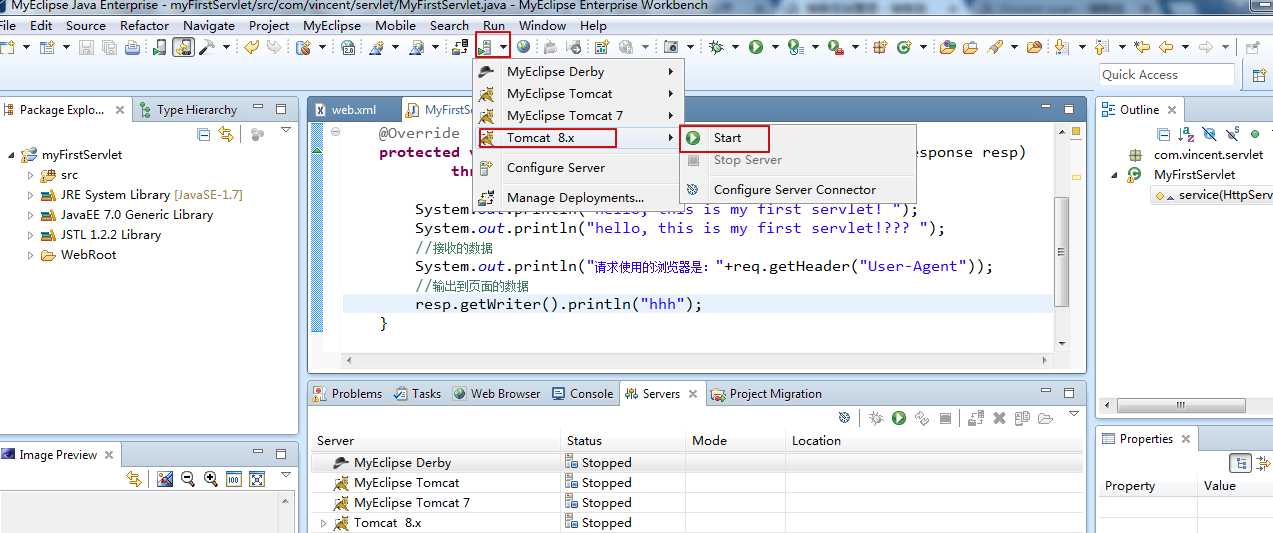1273x533 pixels.
Task: Click the 100% zoom icon in Image Preview
Action: click(234, 479)
